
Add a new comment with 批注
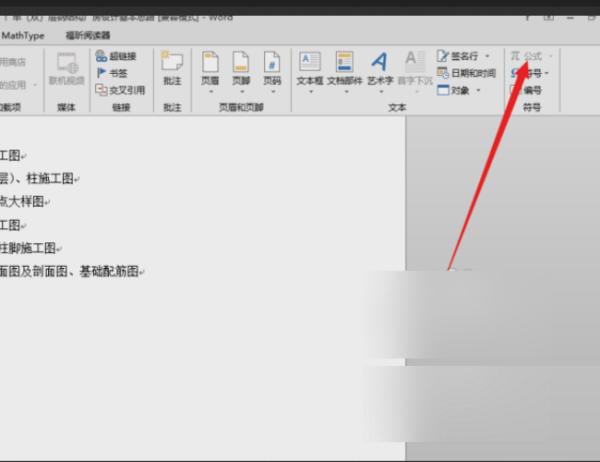(x=172, y=67)
